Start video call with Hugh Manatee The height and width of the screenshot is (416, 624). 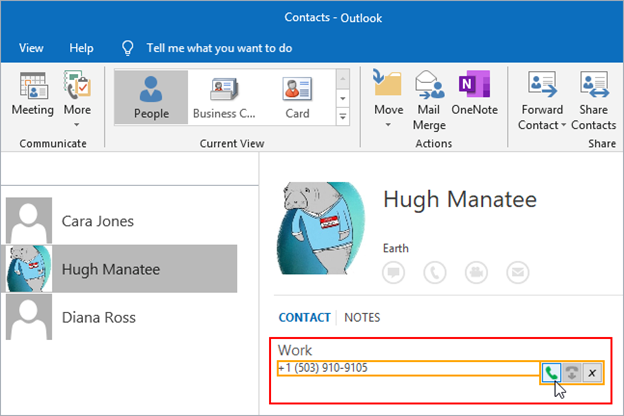click(x=476, y=272)
